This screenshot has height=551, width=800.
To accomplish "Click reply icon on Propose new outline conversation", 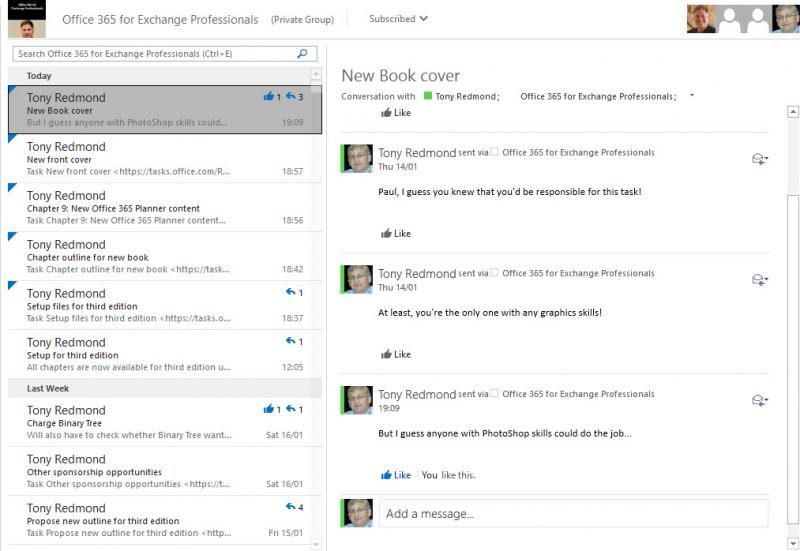I will point(291,507).
